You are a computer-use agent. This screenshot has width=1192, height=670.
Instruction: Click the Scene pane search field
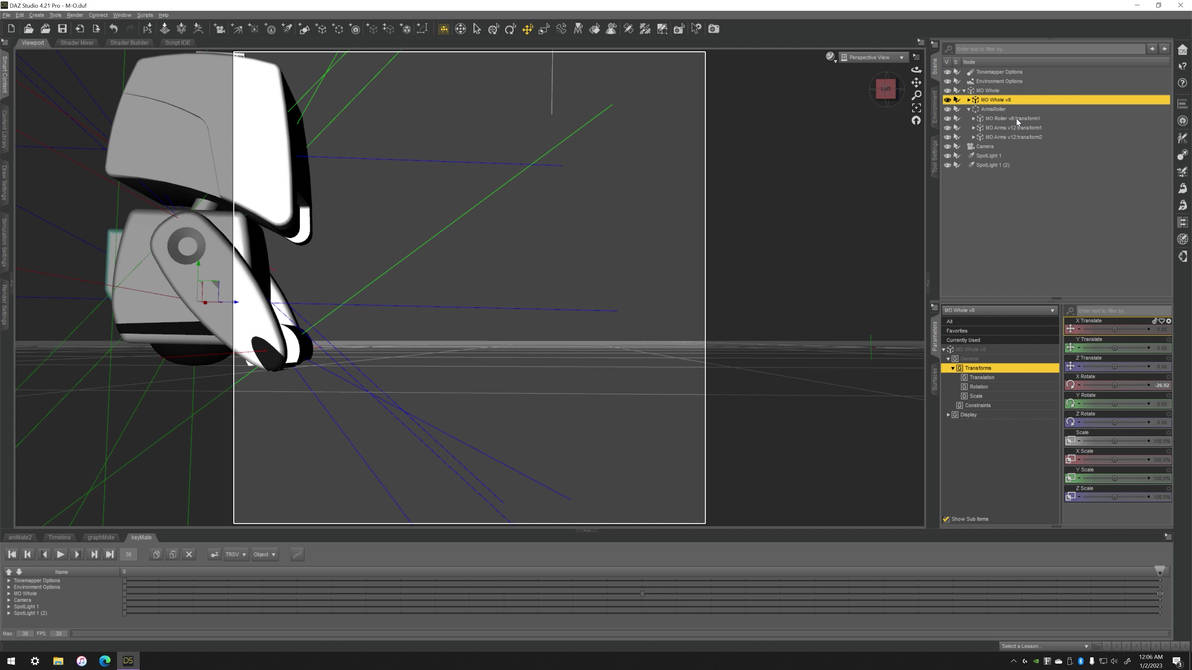pos(1049,49)
